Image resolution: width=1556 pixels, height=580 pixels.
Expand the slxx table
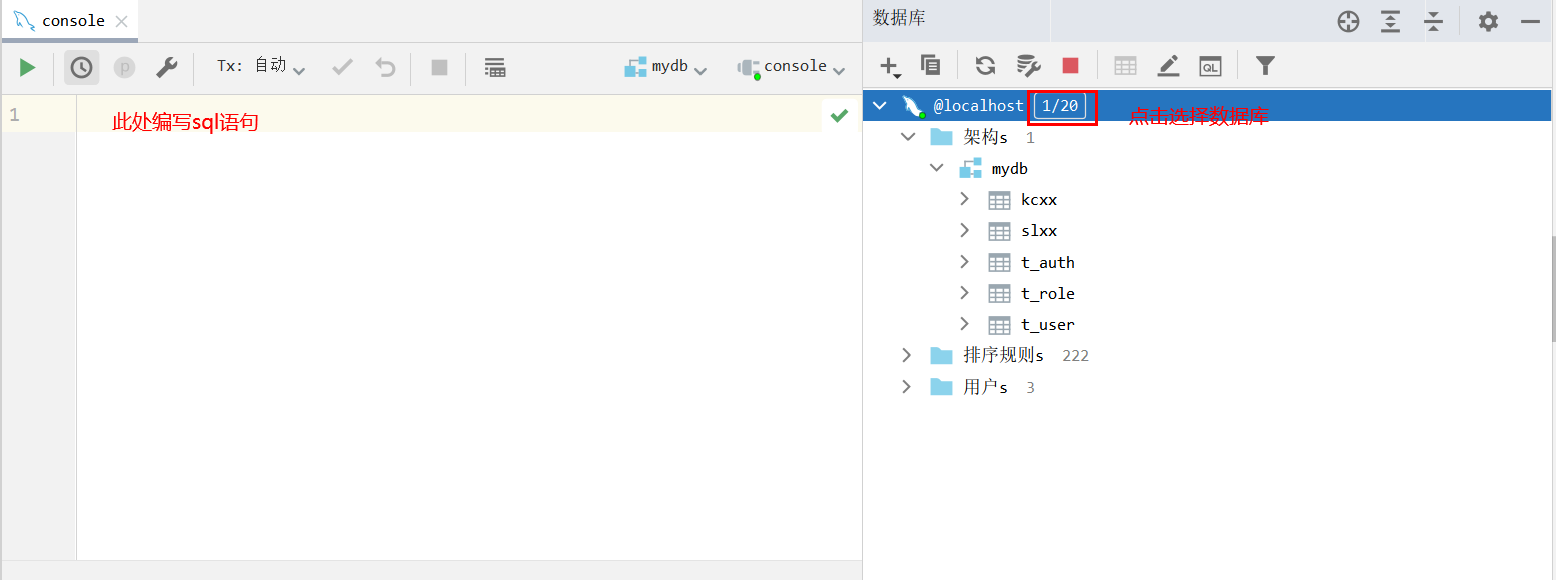[x=964, y=230]
